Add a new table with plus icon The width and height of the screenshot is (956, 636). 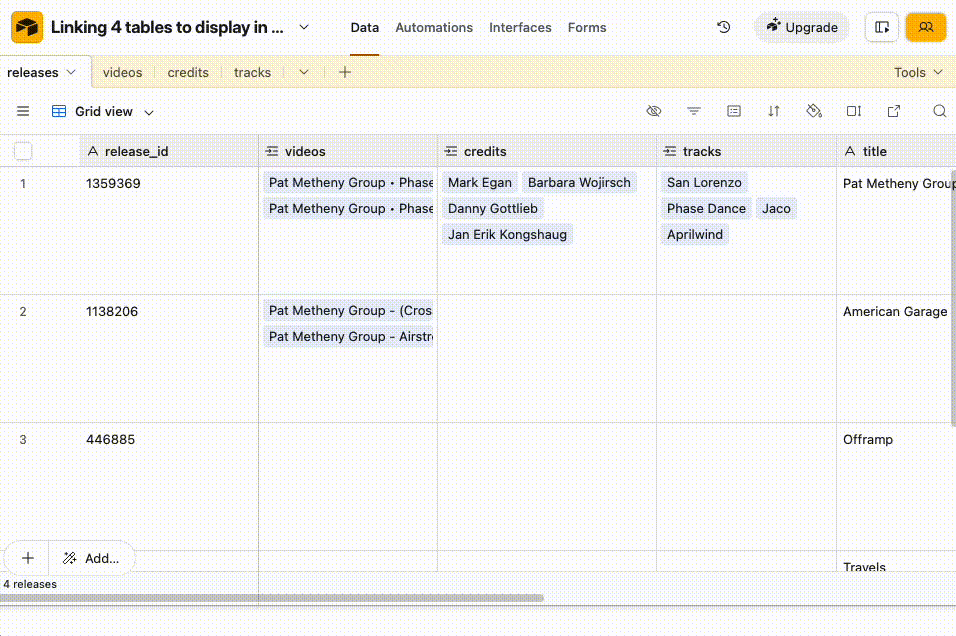coord(344,72)
